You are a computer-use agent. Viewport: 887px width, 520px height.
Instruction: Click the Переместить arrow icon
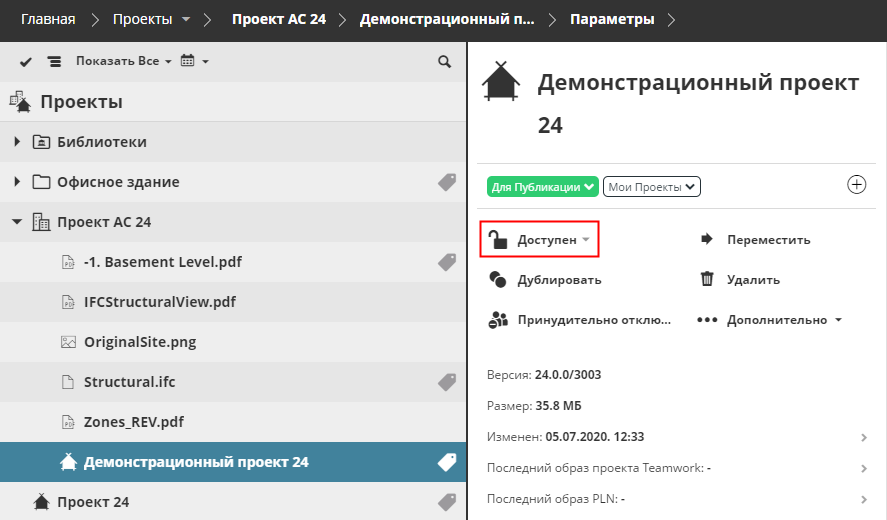[x=707, y=239]
